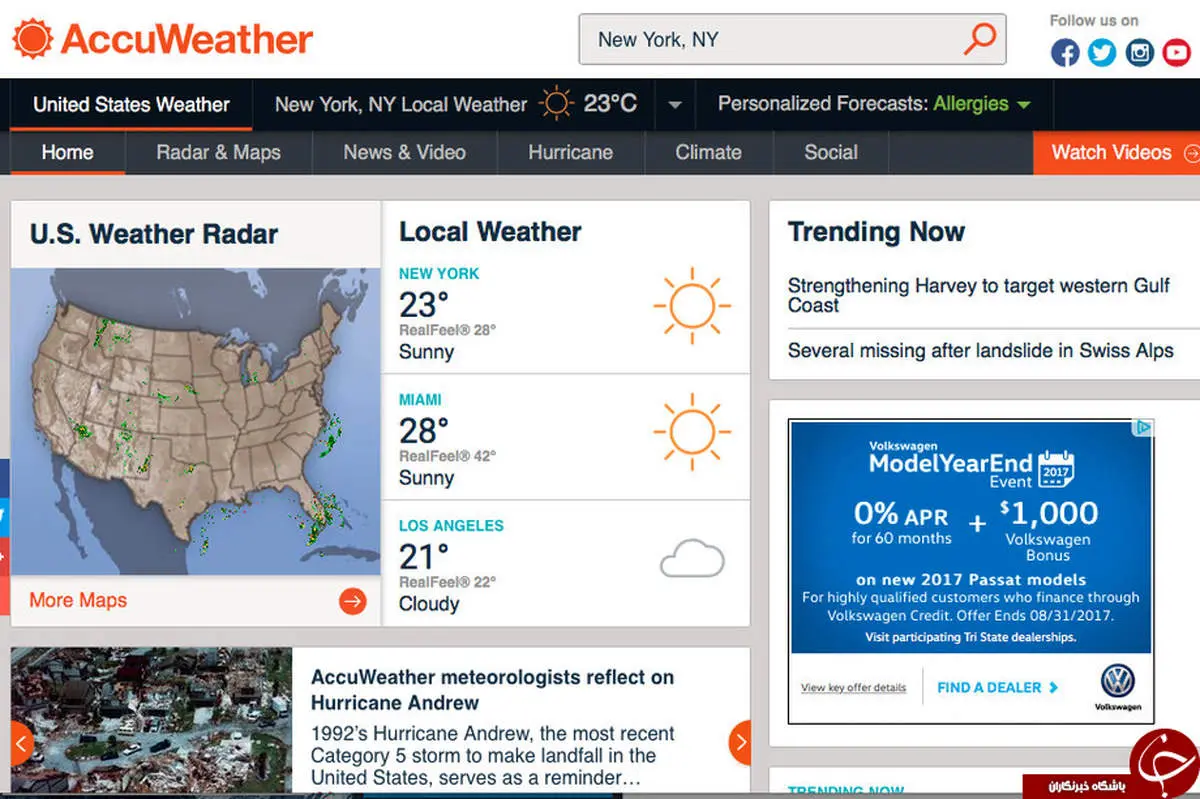This screenshot has height=799, width=1200.
Task: Open the Allergies personalized forecast dropdown
Action: click(982, 104)
